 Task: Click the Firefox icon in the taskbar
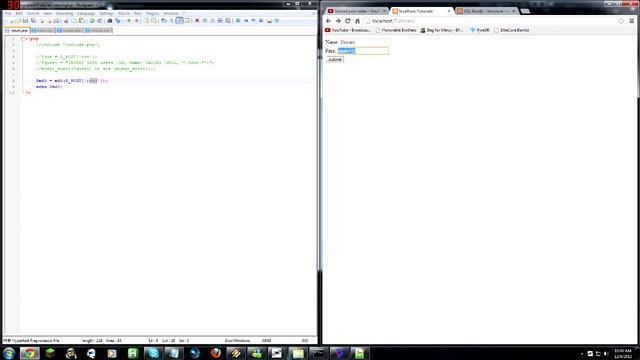click(216, 353)
